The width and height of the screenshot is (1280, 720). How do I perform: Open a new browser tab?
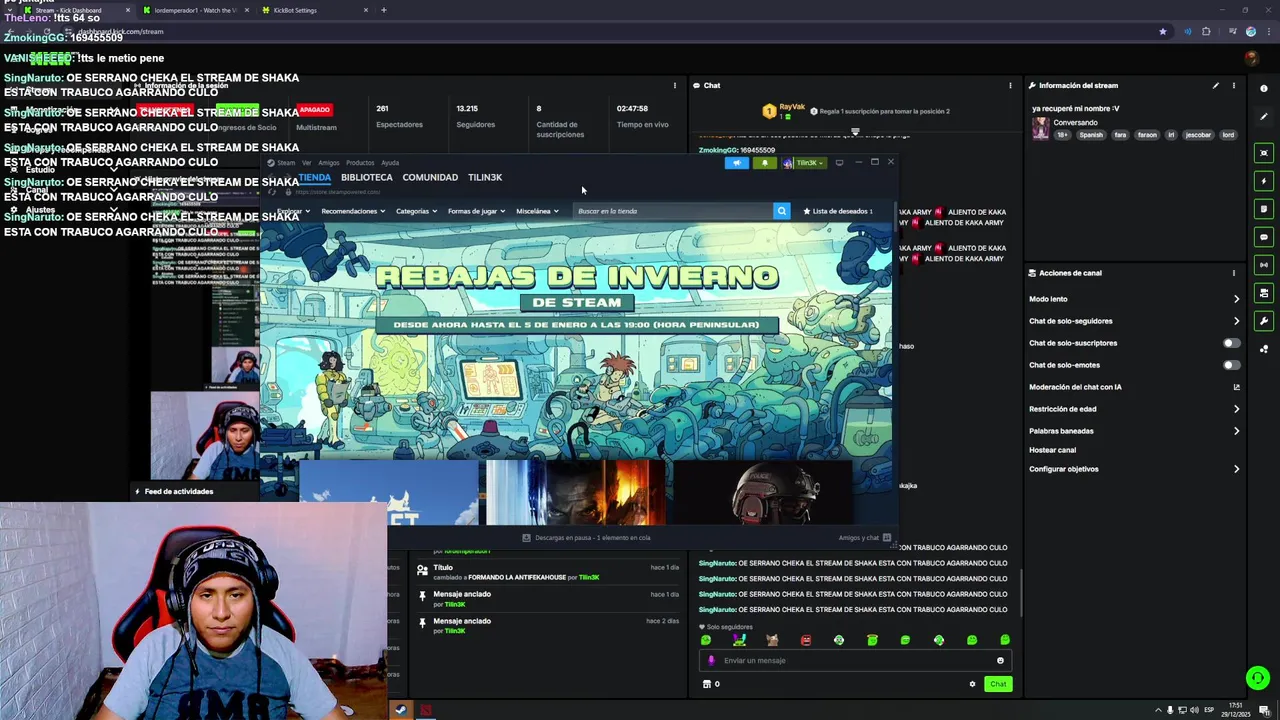pos(384,10)
